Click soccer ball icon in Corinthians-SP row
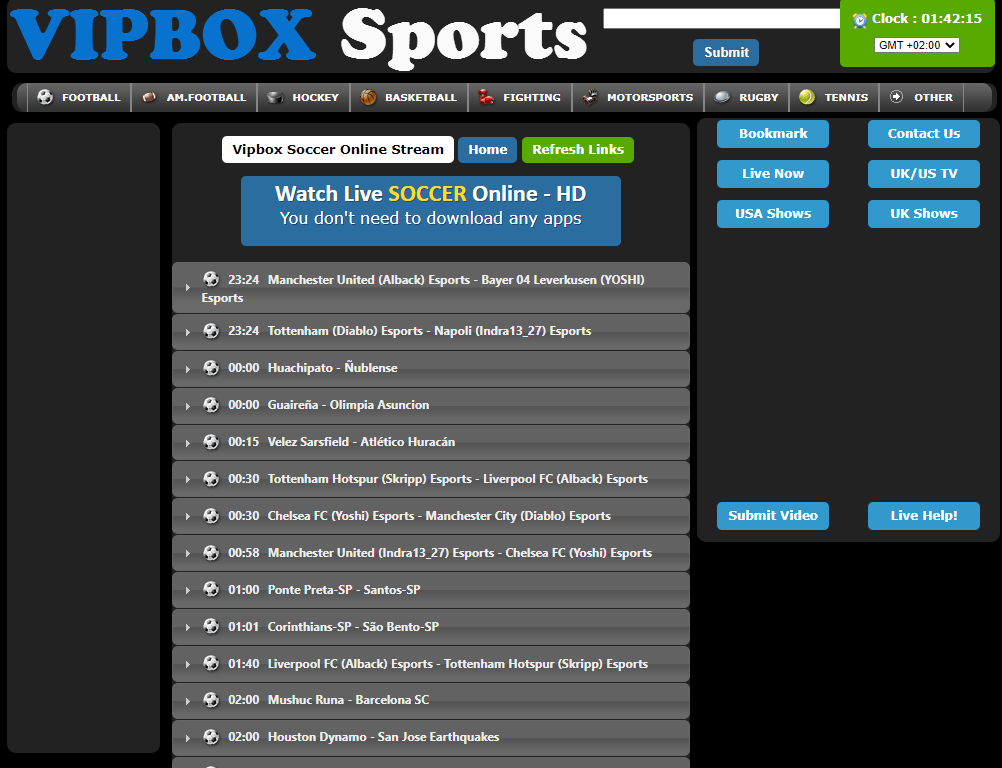Screen dimensions: 1002x768 click(211, 626)
